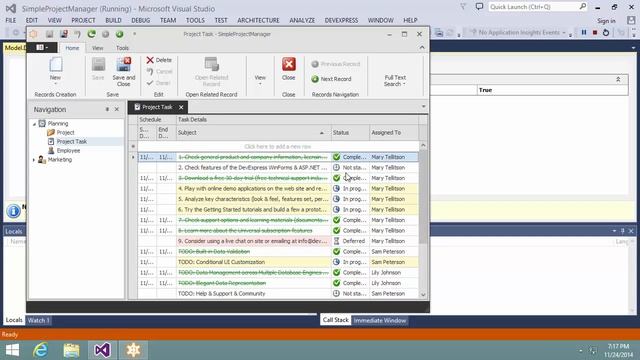Open the ARCHITECTURE menu
The image size is (640, 360).
pyautogui.click(x=258, y=20)
